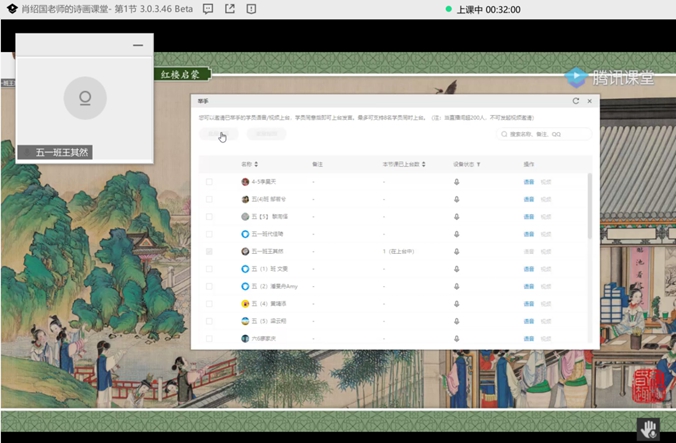This screenshot has height=443, width=676.
Task: Click the 红楼启蒙 green banner label
Action: (181, 74)
